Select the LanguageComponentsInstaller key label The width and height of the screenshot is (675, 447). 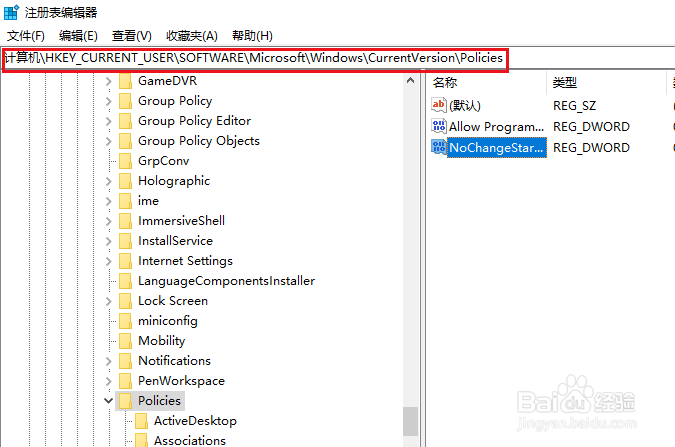226,281
